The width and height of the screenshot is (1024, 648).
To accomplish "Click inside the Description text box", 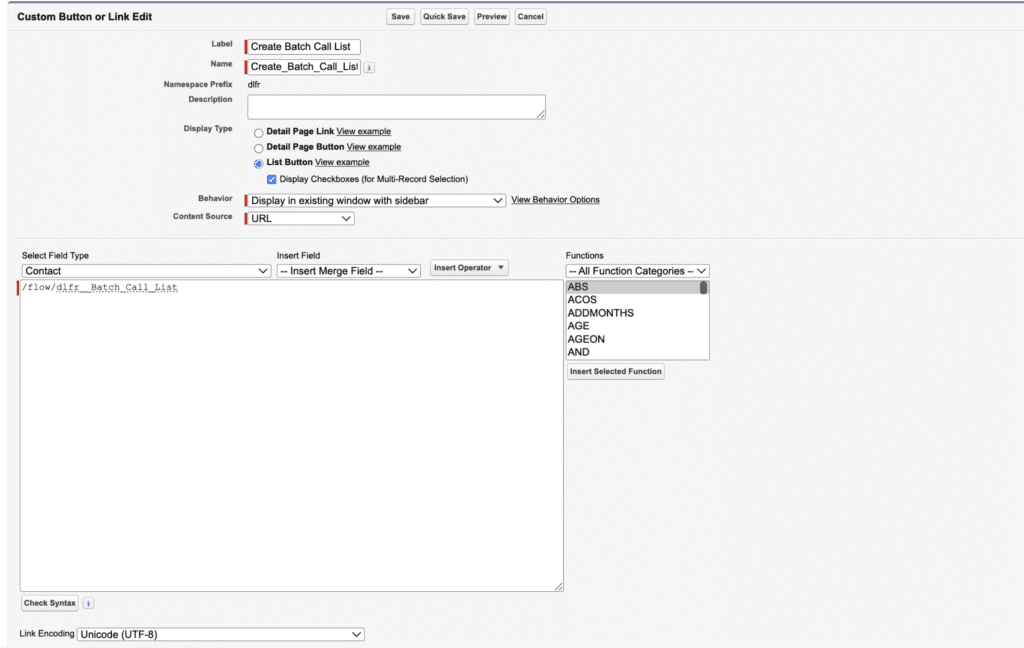I will (396, 107).
